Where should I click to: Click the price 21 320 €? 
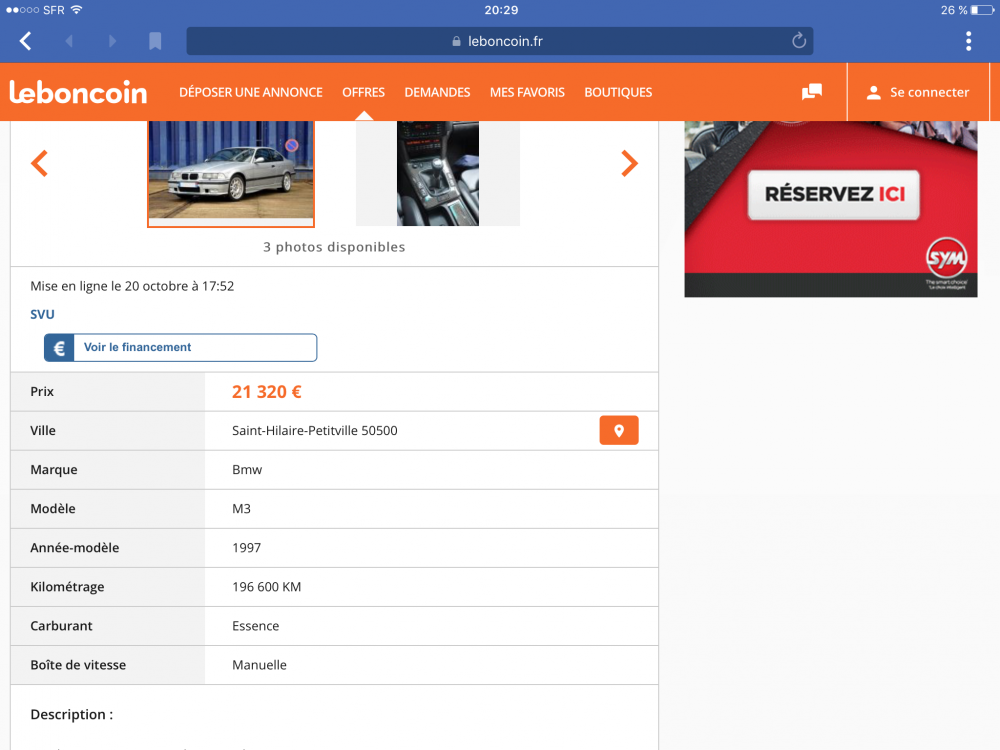pos(267,392)
